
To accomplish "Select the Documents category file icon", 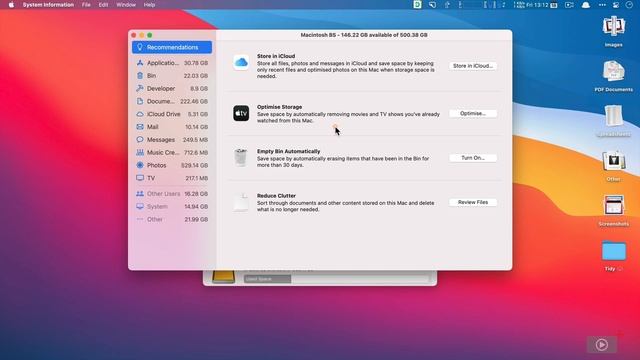I will [140, 101].
